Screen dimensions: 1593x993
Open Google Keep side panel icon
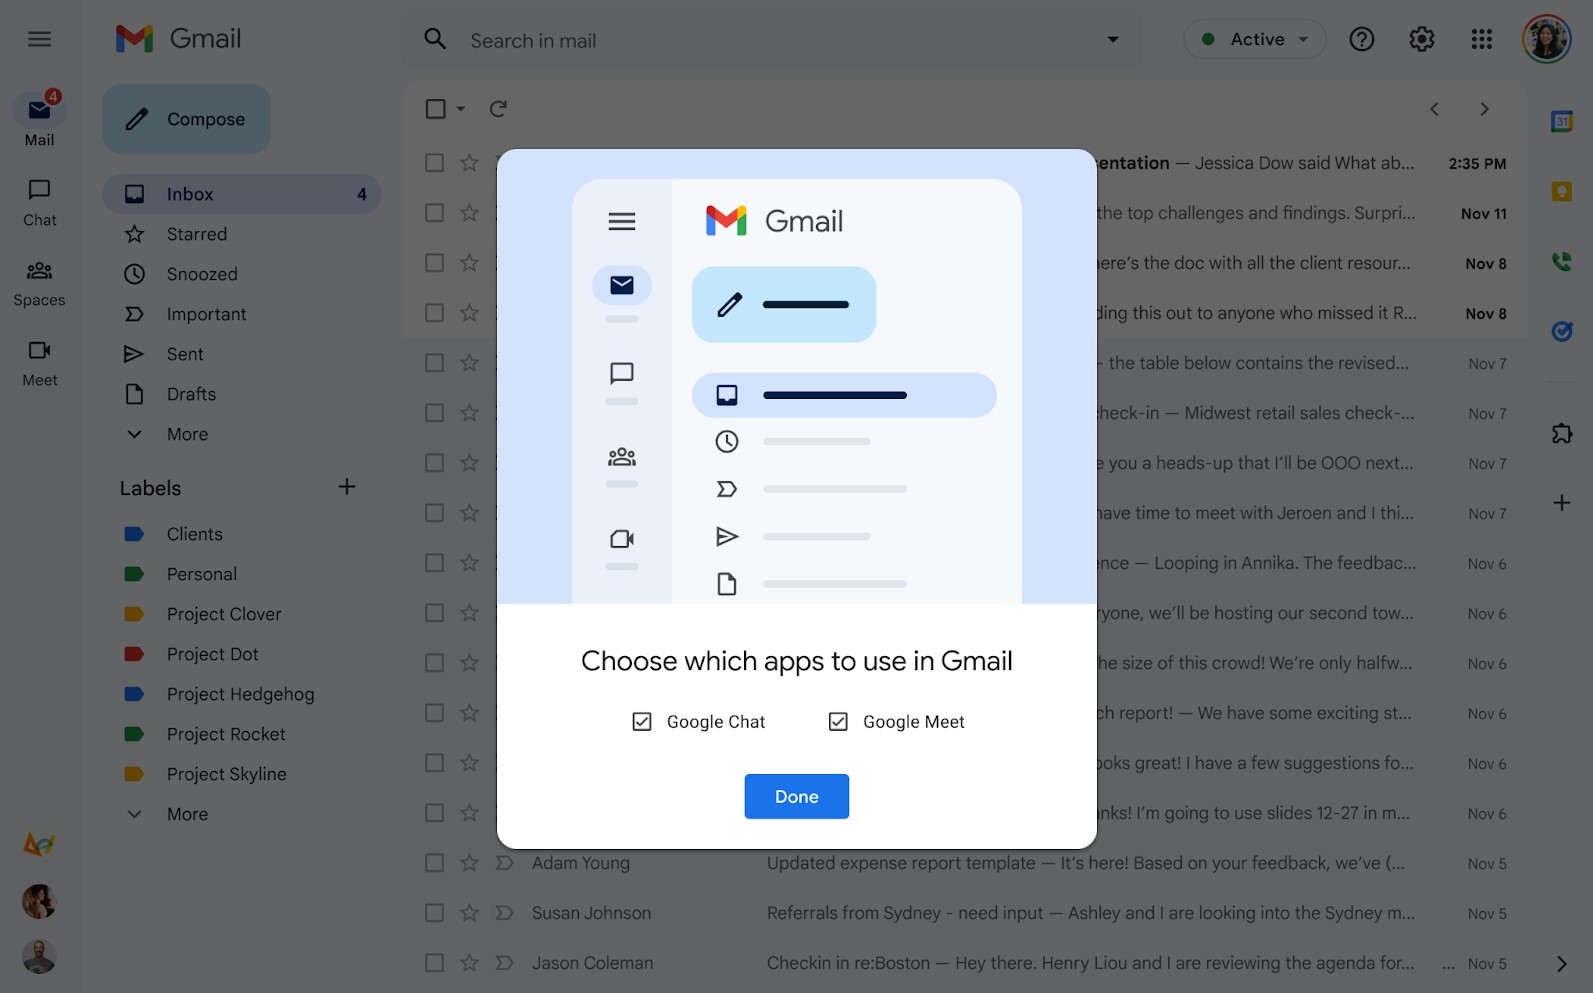click(1561, 191)
